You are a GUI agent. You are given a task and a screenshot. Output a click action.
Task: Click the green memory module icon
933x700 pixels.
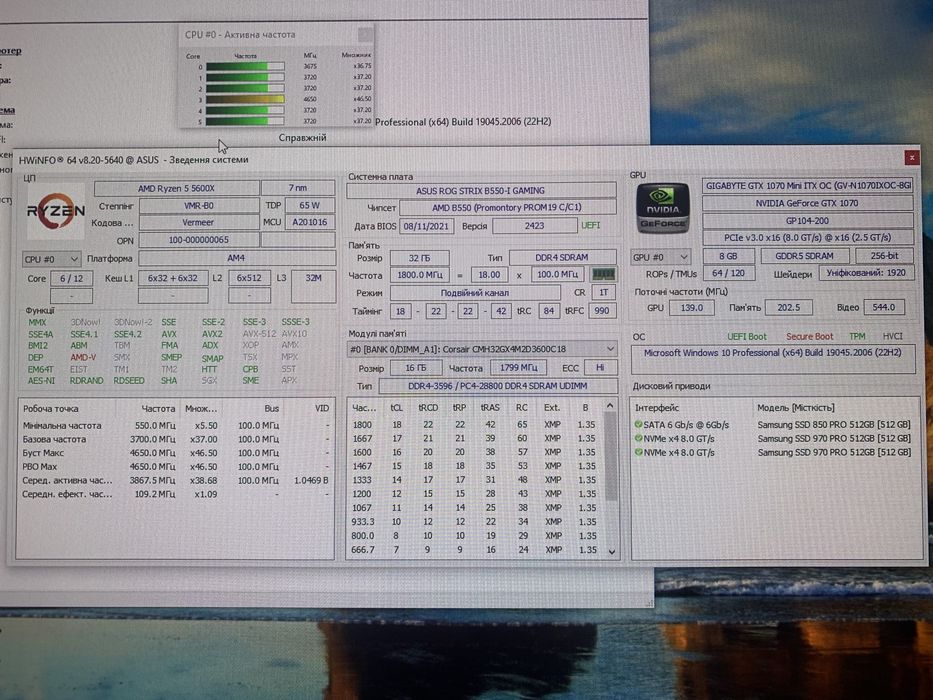click(603, 274)
